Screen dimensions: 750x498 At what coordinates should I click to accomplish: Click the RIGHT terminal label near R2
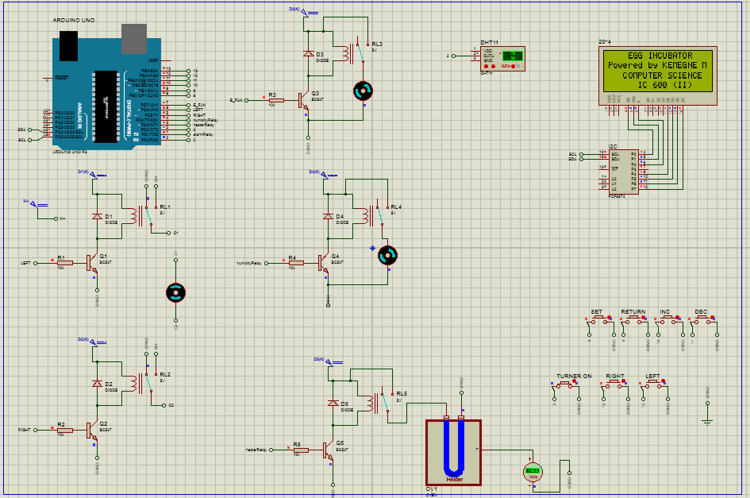tap(24, 430)
